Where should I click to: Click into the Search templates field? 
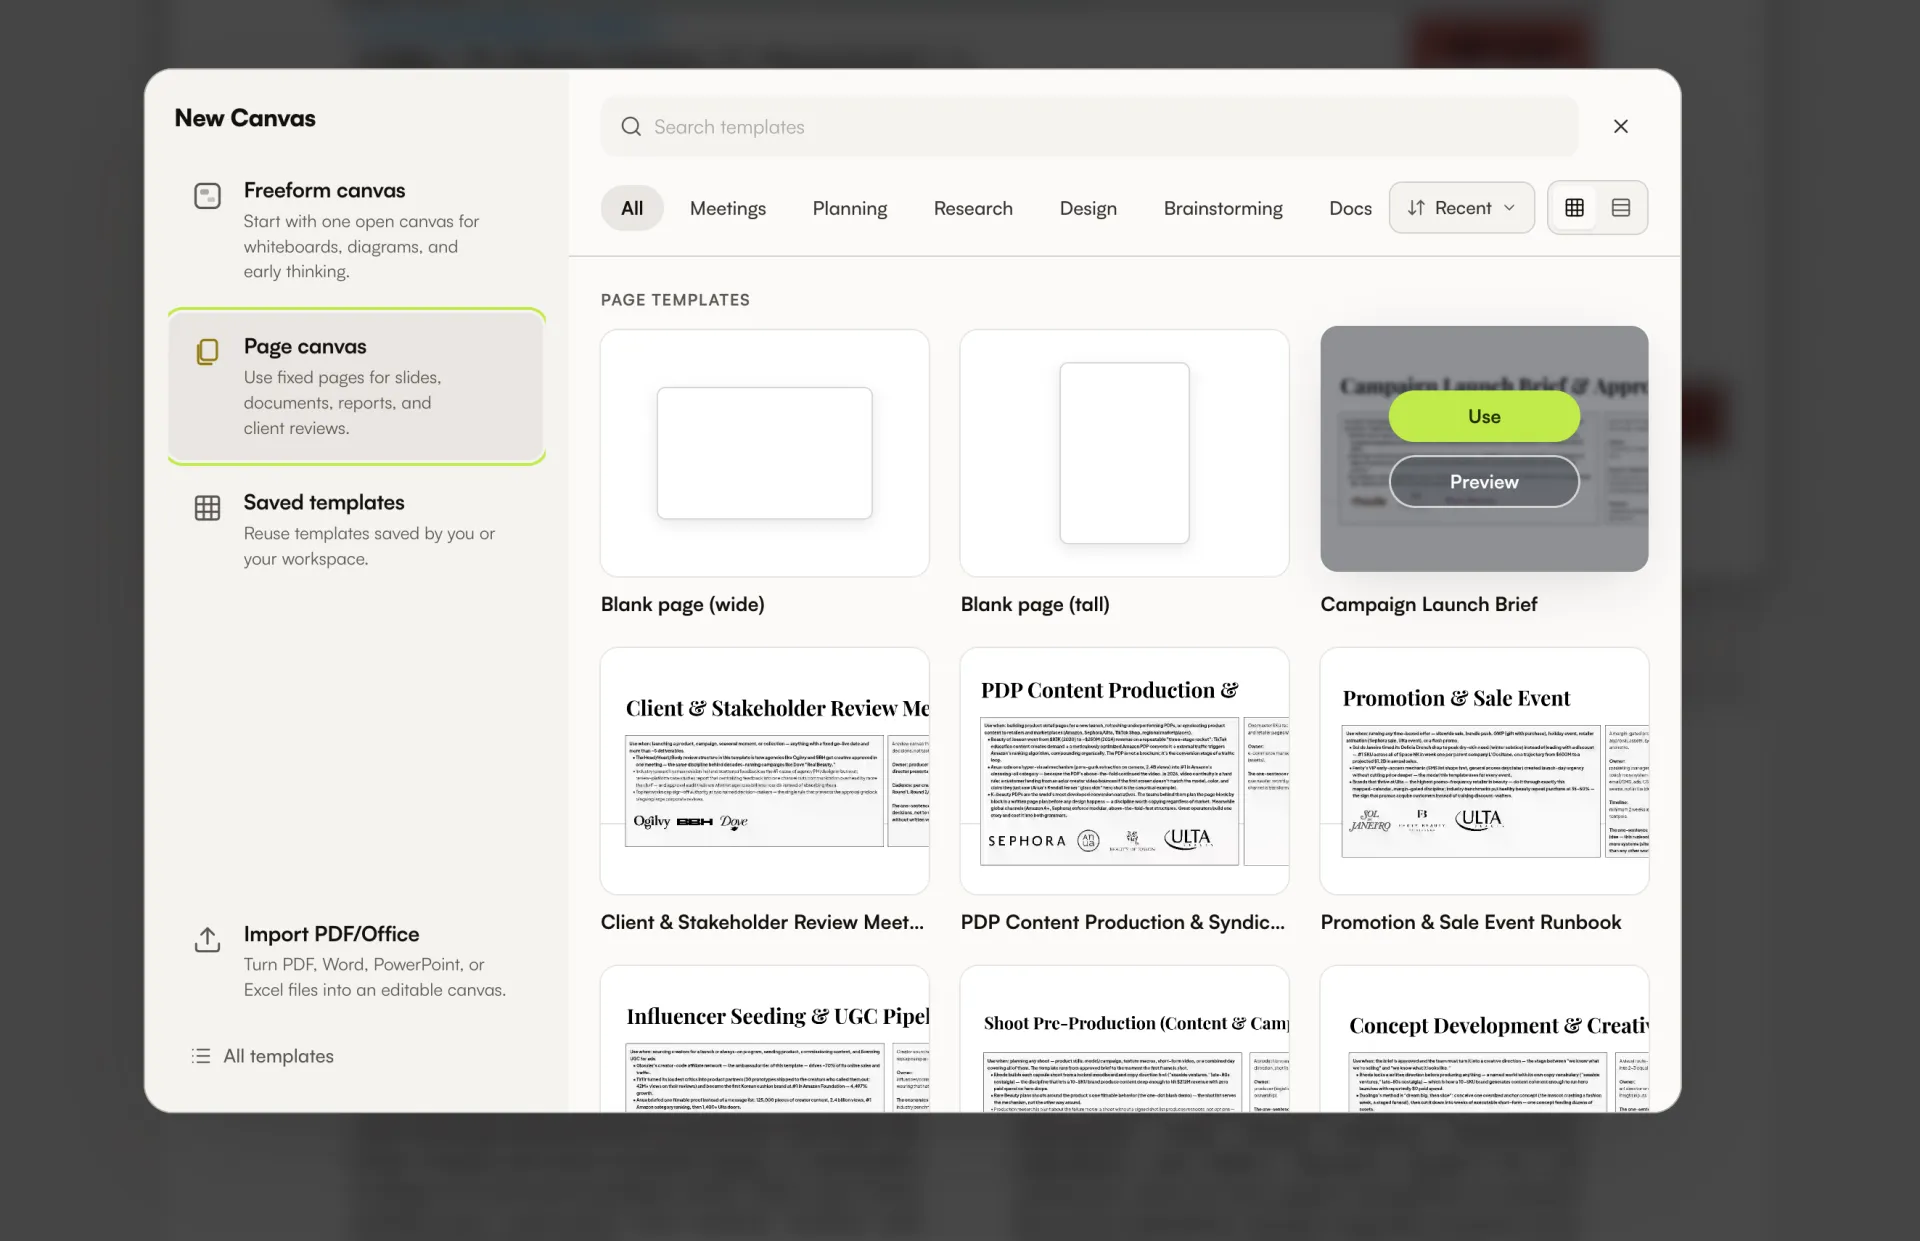point(1089,127)
